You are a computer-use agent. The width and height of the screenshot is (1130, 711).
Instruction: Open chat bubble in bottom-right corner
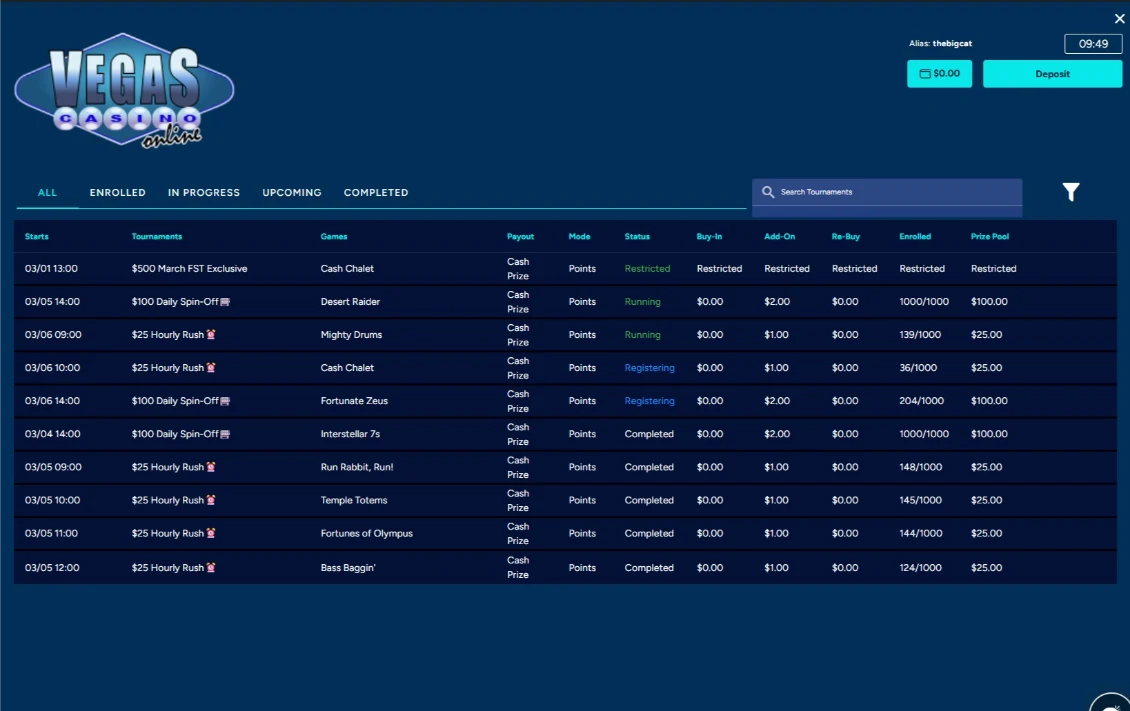pyautogui.click(x=1112, y=703)
